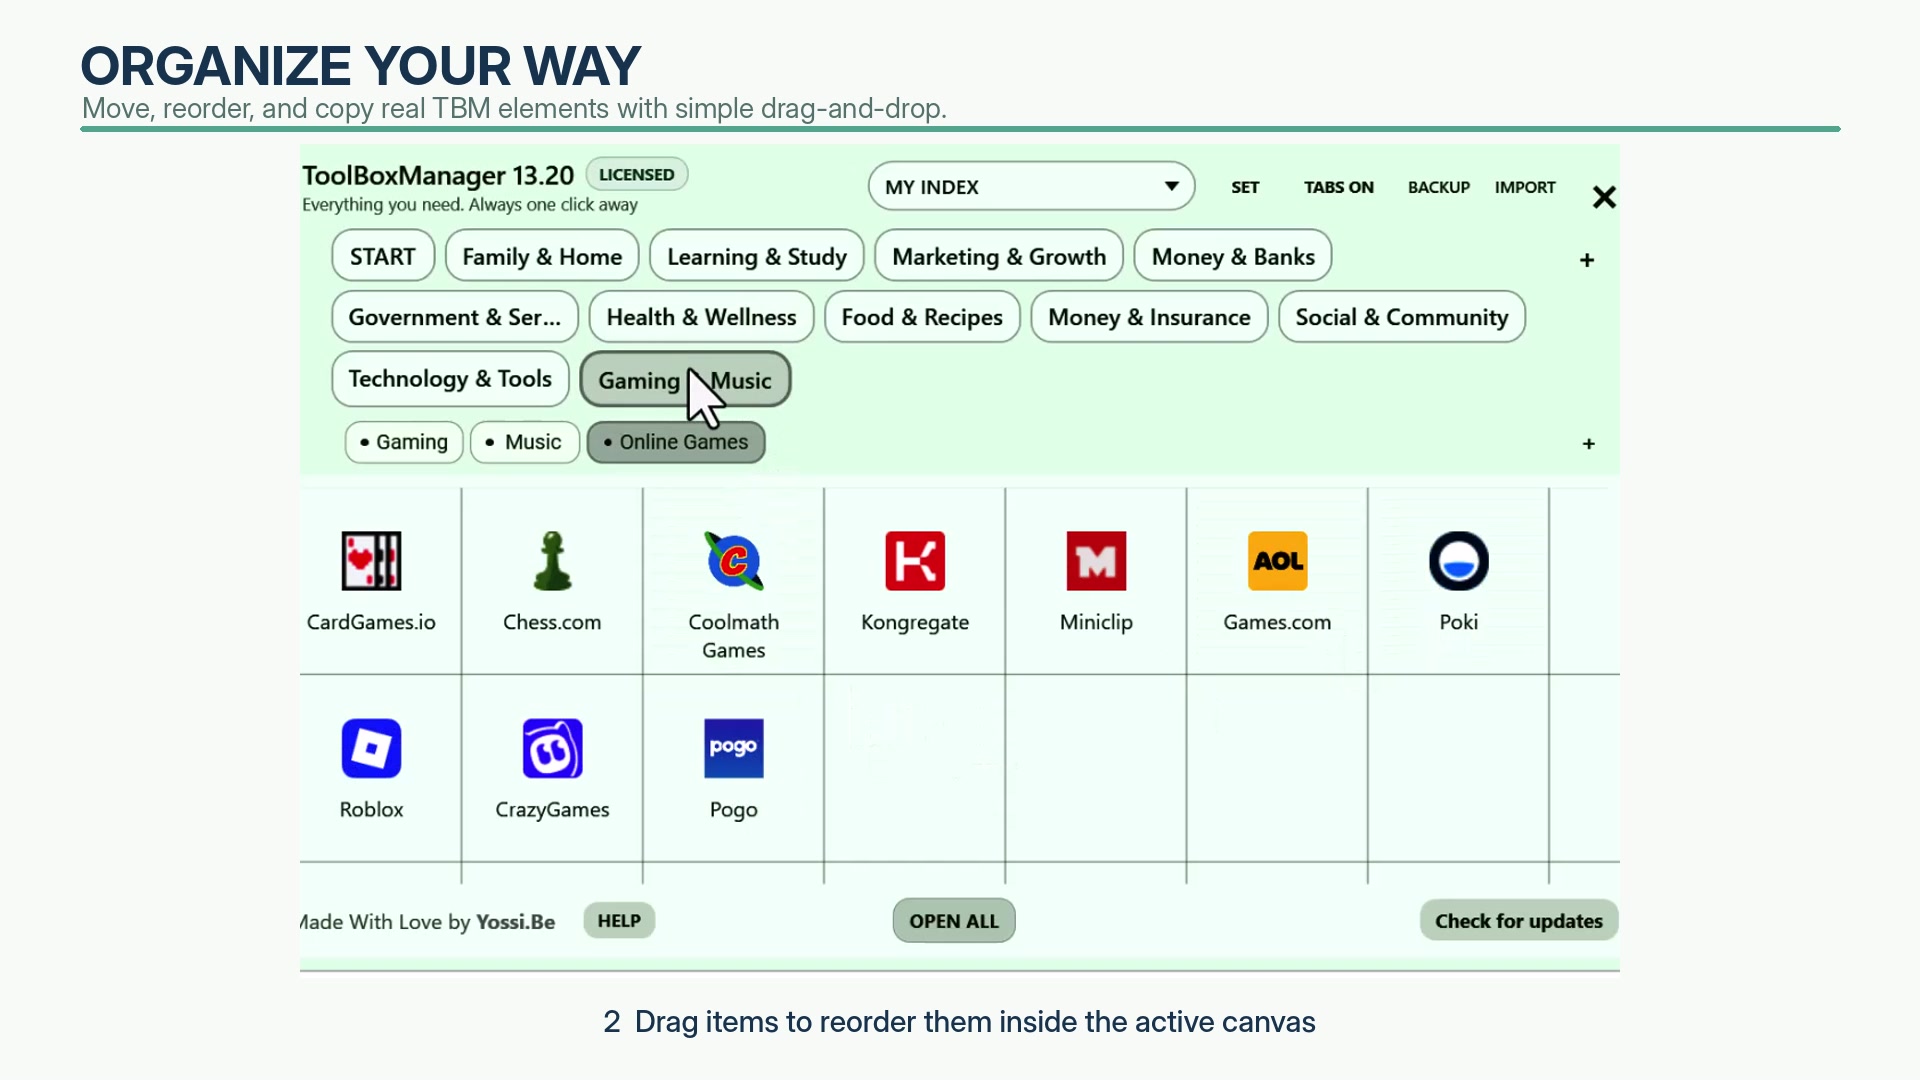
Task: Select the Gaming & Music category
Action: click(x=685, y=380)
